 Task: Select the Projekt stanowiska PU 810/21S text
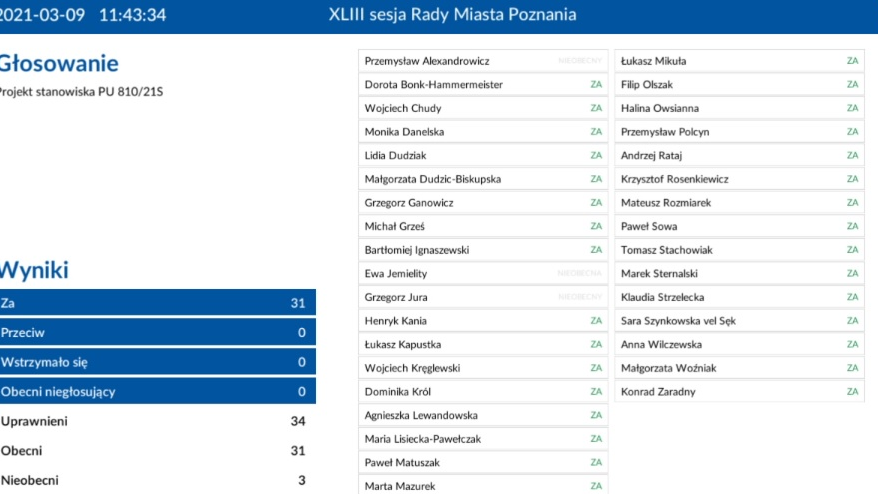tap(80, 92)
